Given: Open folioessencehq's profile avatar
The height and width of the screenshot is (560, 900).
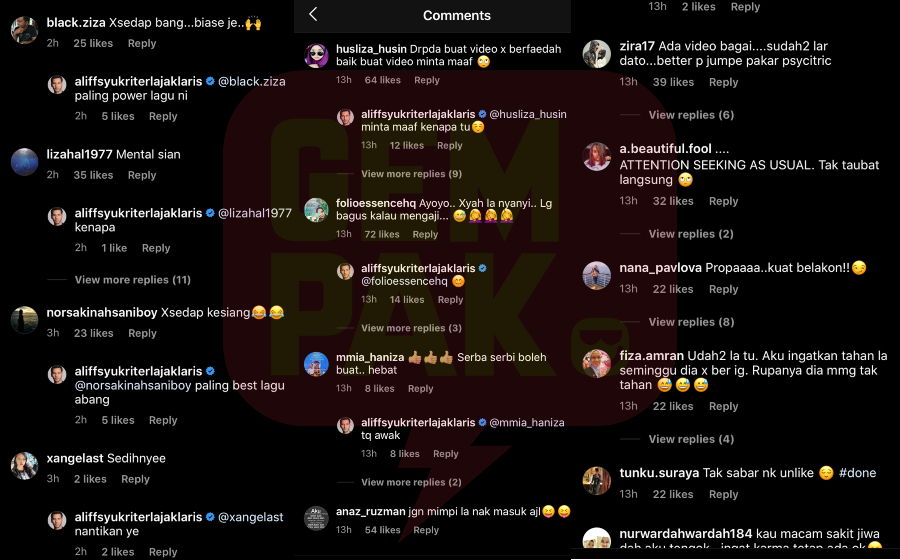Looking at the screenshot, I should 316,210.
